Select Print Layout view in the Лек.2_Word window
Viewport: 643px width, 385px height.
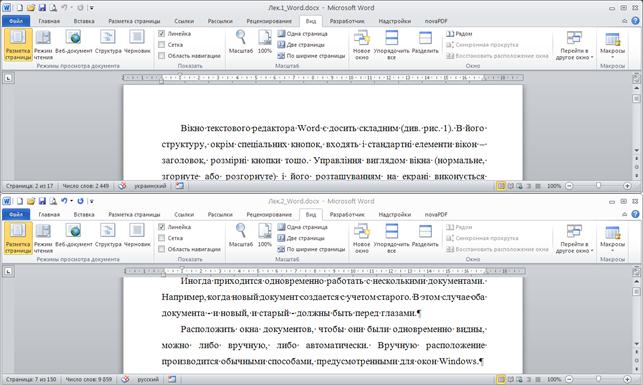point(18,238)
